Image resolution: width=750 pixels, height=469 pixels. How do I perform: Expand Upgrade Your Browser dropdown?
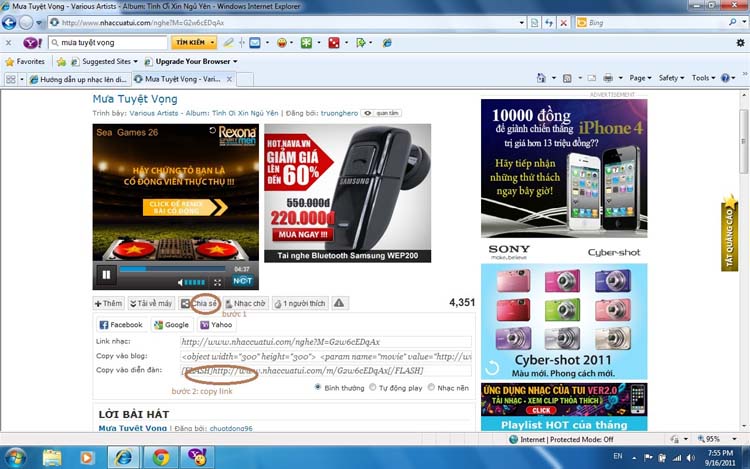coord(235,62)
